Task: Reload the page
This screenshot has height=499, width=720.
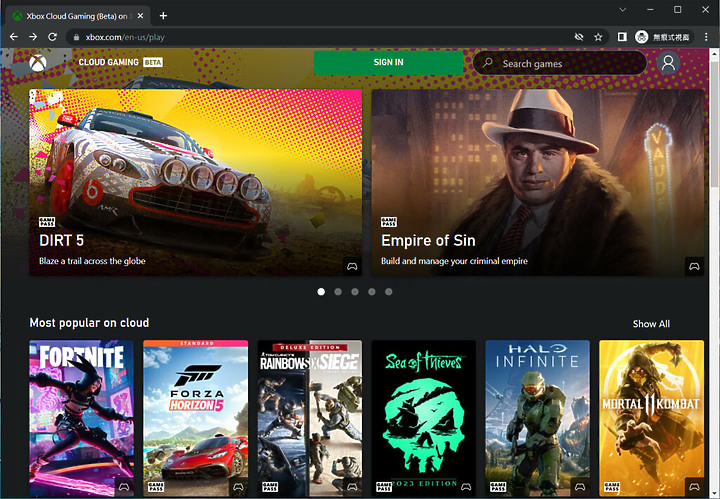Action: pos(52,37)
